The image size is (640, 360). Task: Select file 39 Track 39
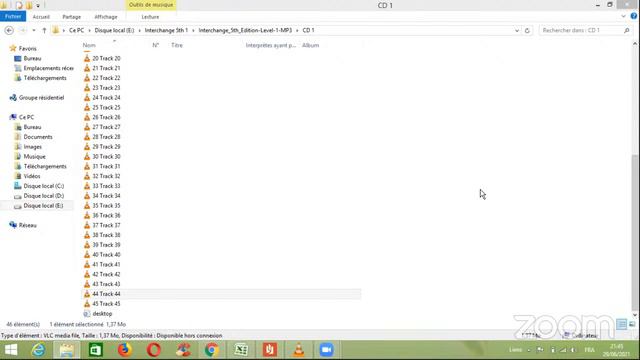pos(106,245)
